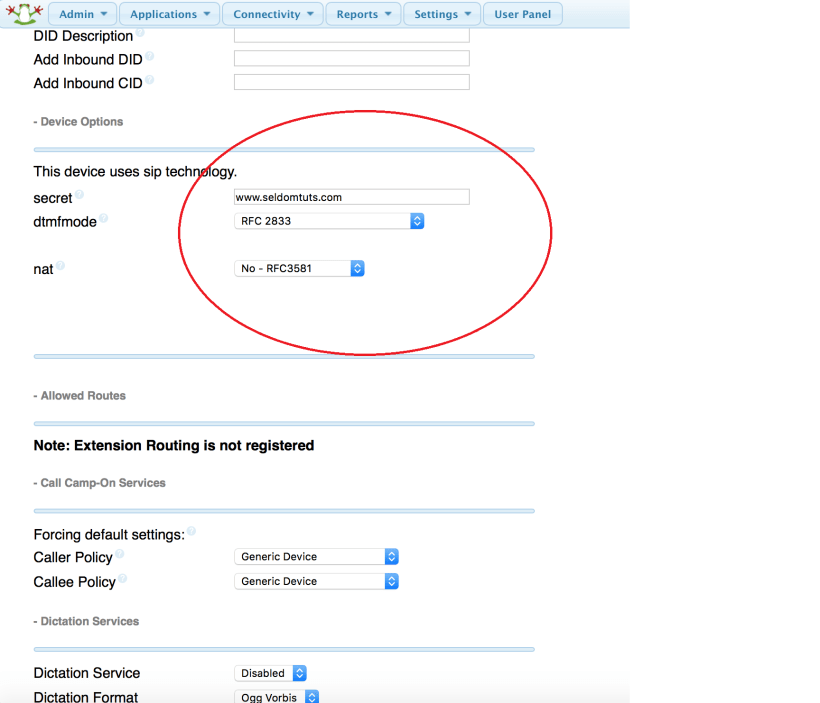Click the help icon next to dtmfmode
820x703 pixels.
tap(103, 218)
